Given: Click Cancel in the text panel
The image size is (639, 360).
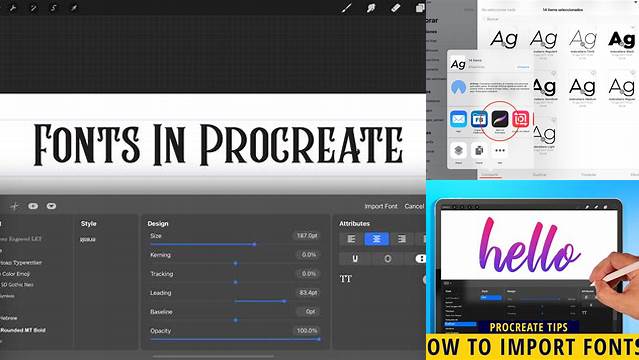Looking at the screenshot, I should [x=414, y=206].
